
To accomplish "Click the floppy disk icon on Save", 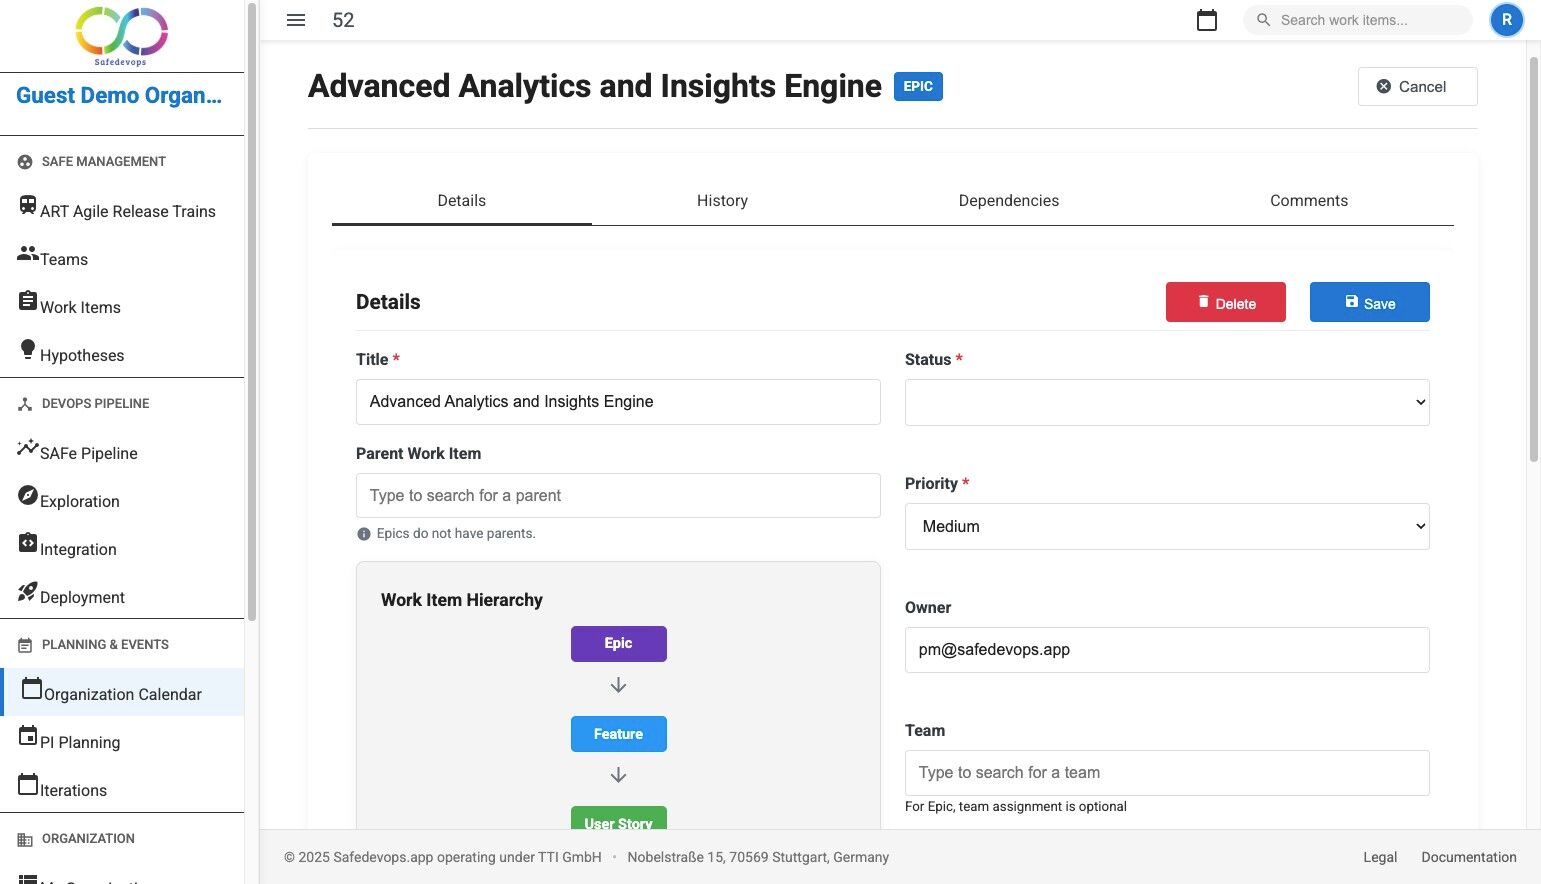I will coord(1351,302).
